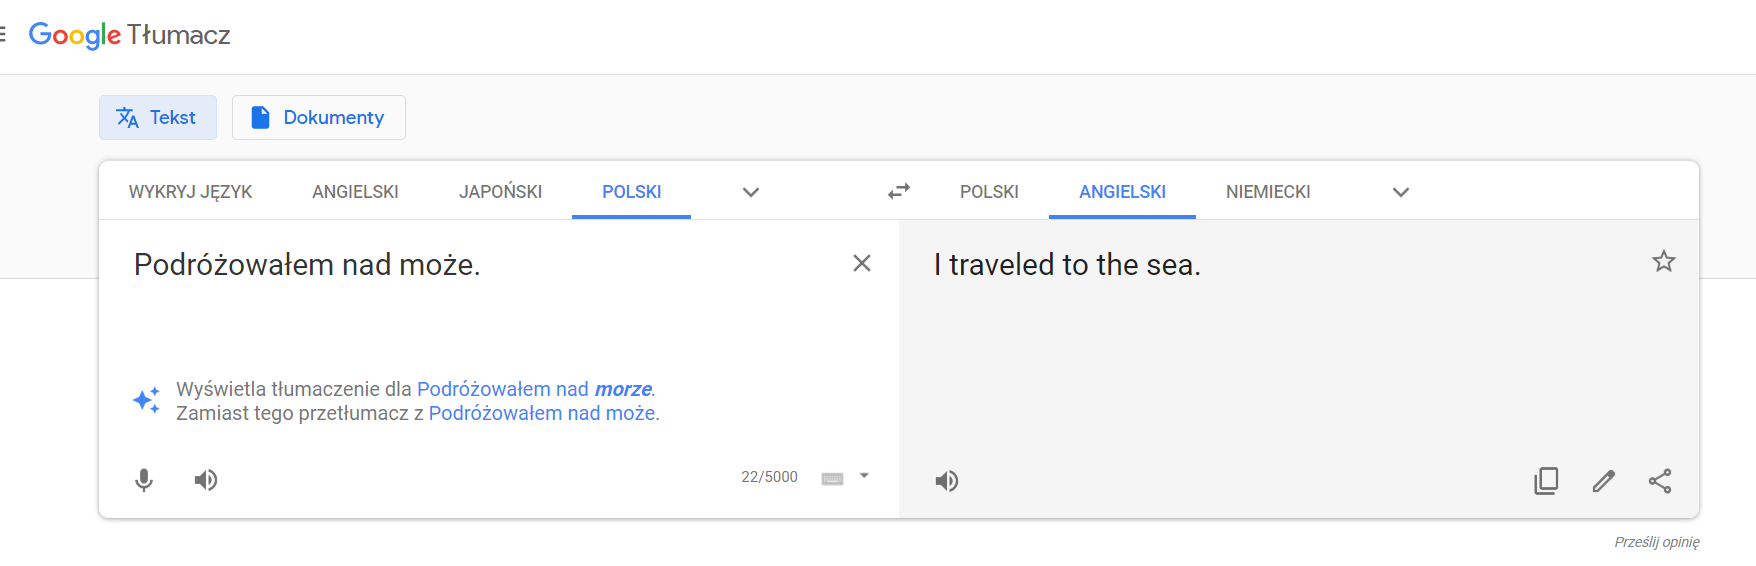Share the translation via share icon
This screenshot has width=1756, height=566.
pyautogui.click(x=1660, y=481)
